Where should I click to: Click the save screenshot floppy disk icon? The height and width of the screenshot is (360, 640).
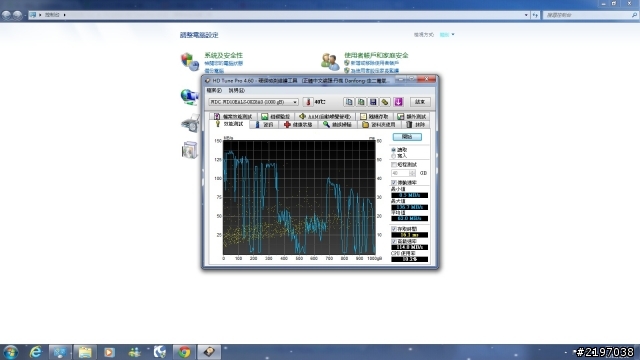(373, 102)
